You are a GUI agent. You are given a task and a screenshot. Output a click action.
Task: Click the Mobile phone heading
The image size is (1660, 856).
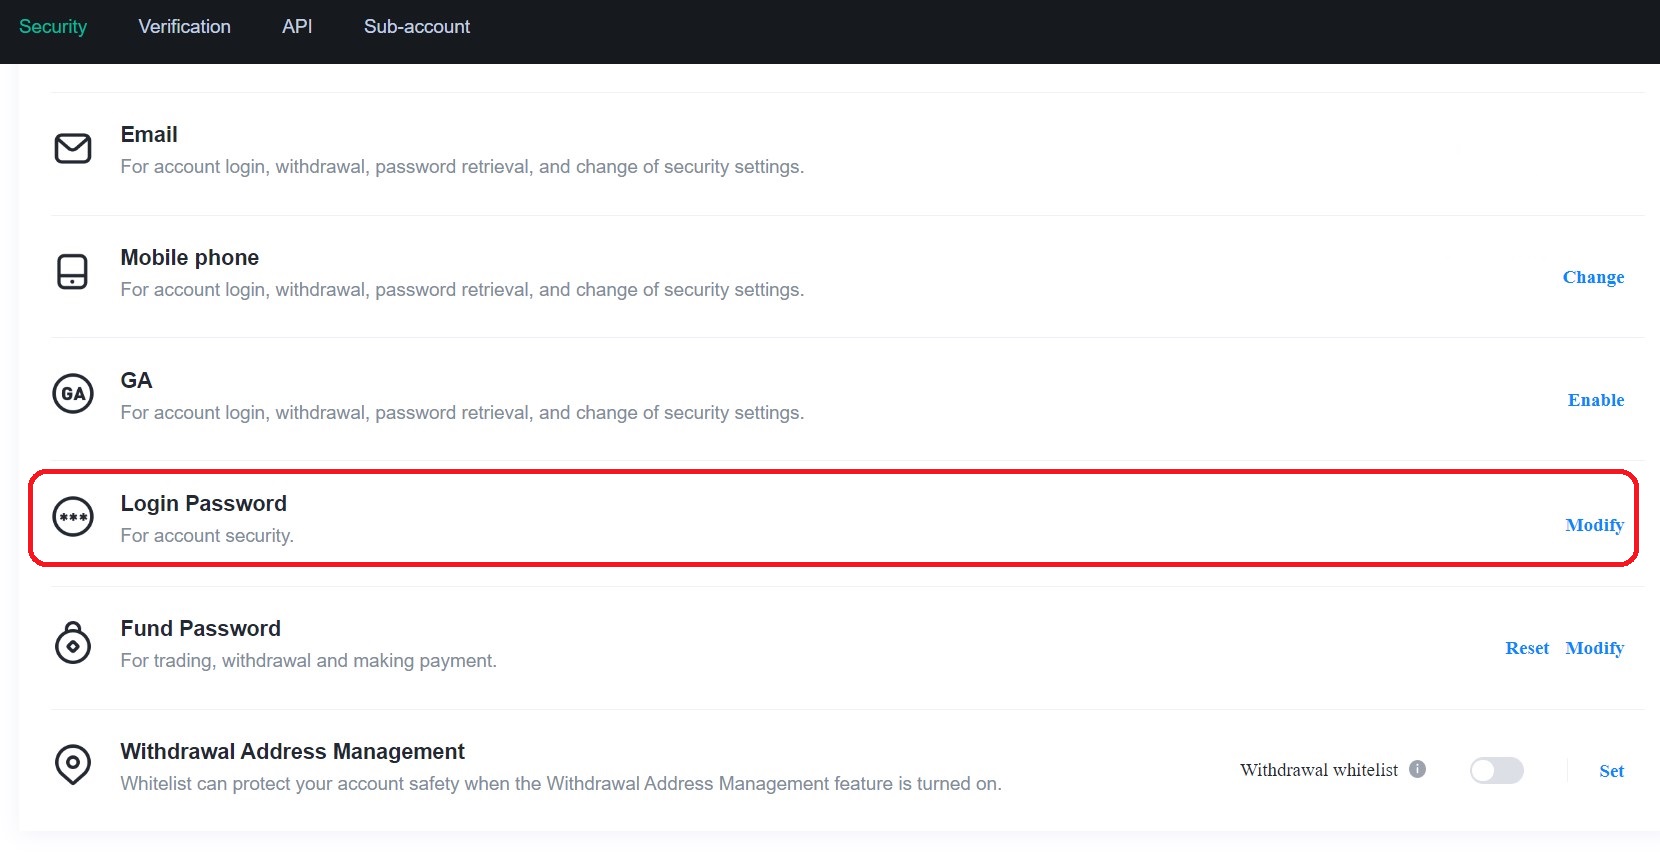click(x=190, y=258)
